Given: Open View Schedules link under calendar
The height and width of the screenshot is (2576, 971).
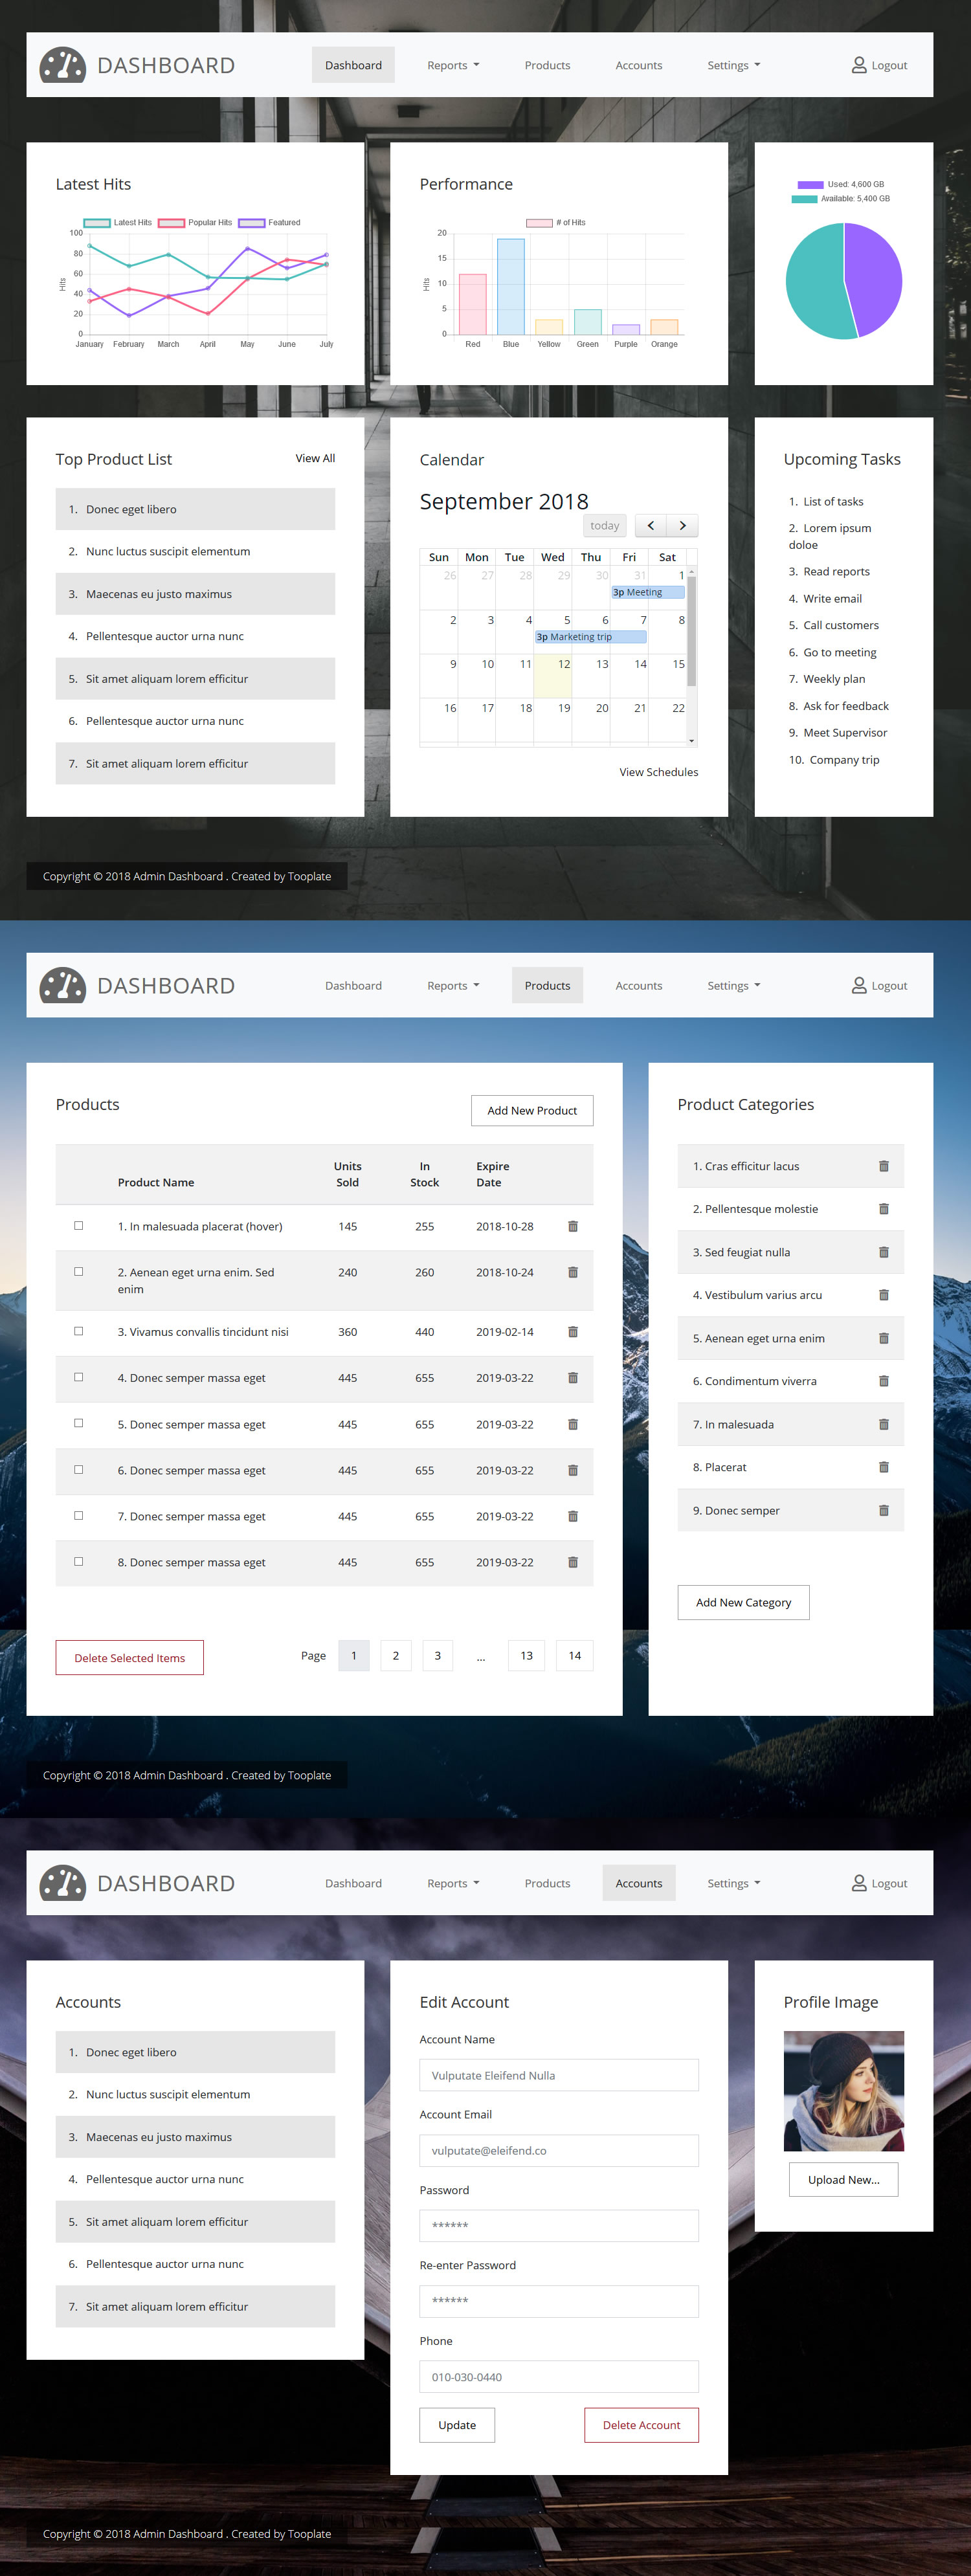Looking at the screenshot, I should point(659,772).
